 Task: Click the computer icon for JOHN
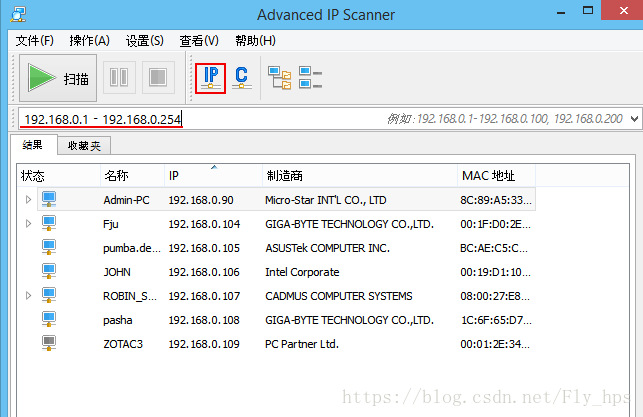49,271
